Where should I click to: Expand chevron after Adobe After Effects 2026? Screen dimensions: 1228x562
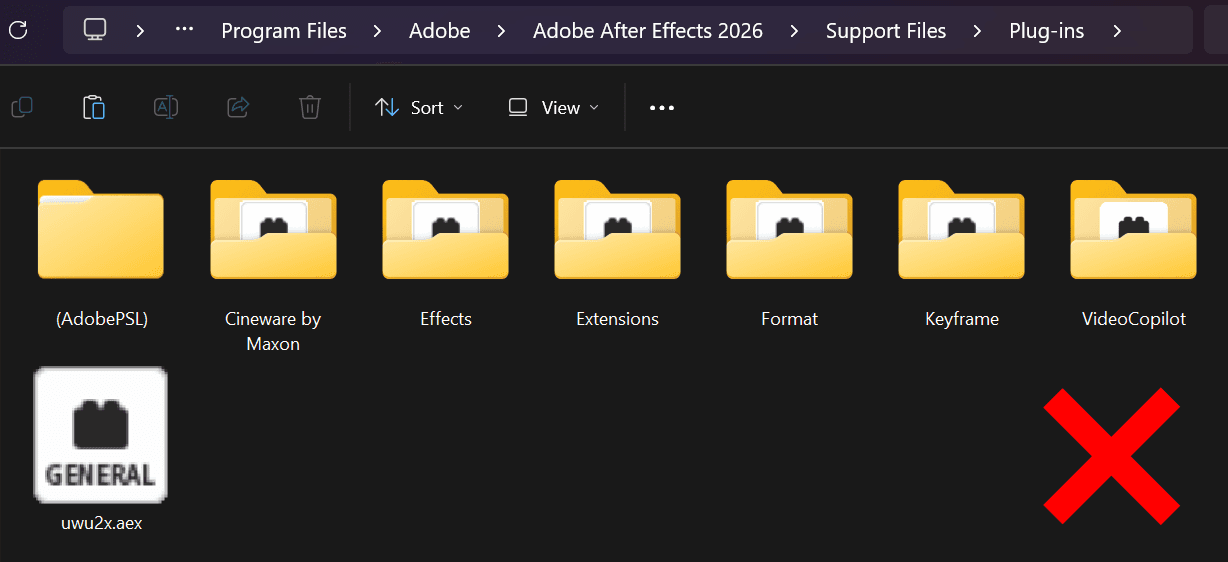coord(794,31)
